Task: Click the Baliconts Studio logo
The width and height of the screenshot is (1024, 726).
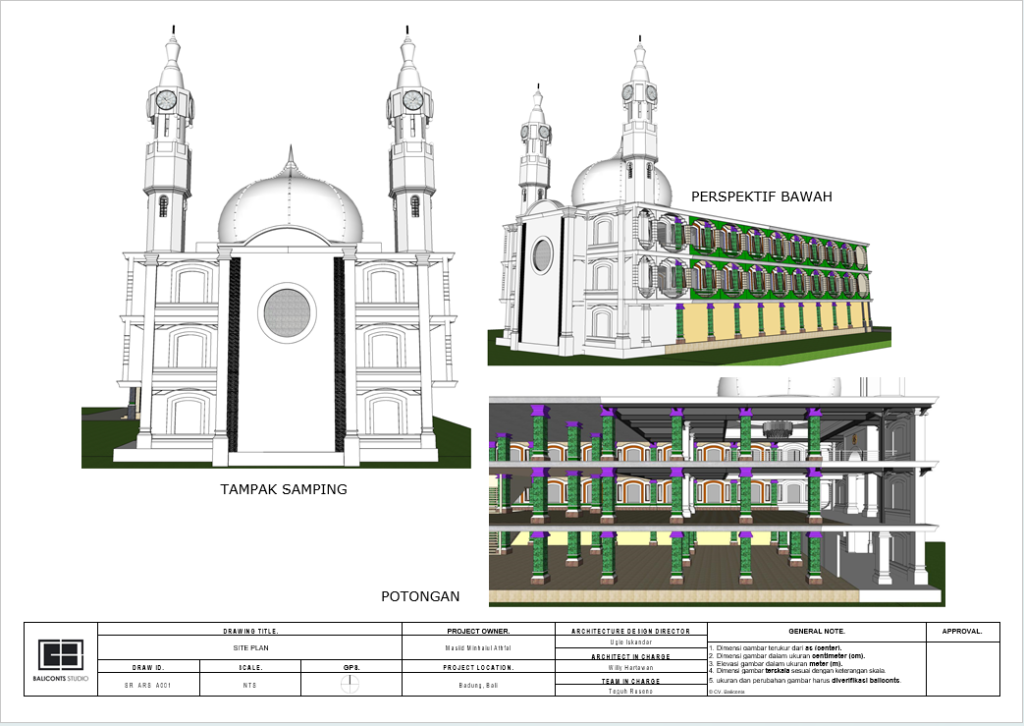Action: click(x=61, y=655)
